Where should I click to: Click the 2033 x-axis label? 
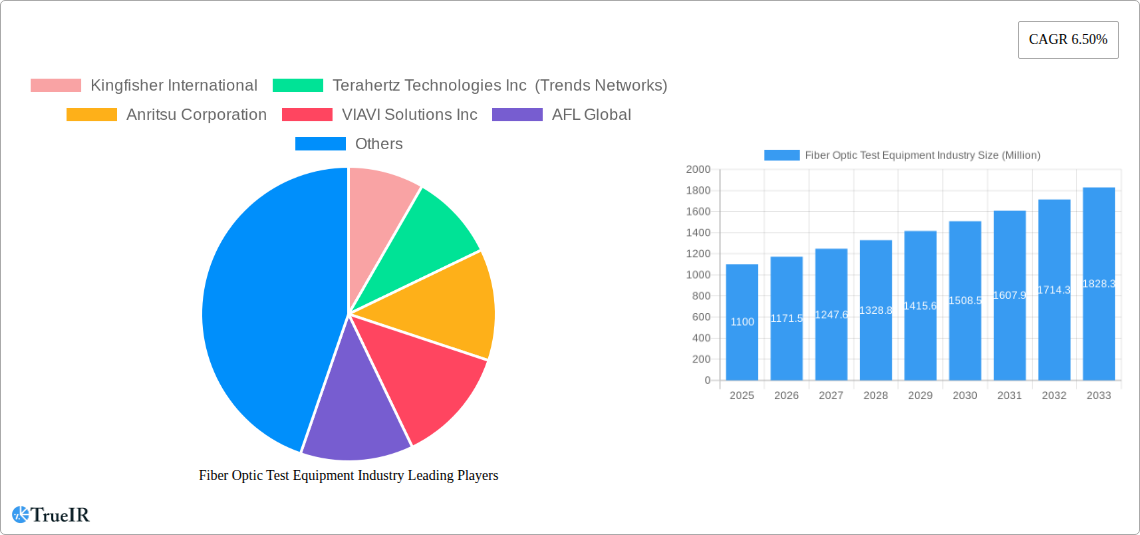tap(1099, 395)
